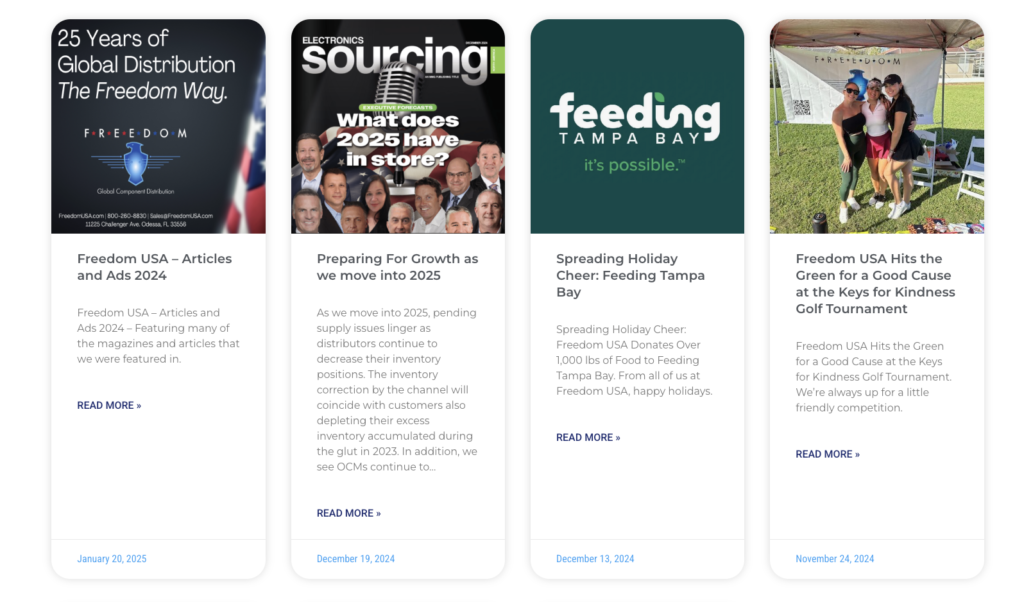The image size is (1024, 602).
Task: Open the Electronics Sourcing magazine cover image
Action: click(x=398, y=126)
